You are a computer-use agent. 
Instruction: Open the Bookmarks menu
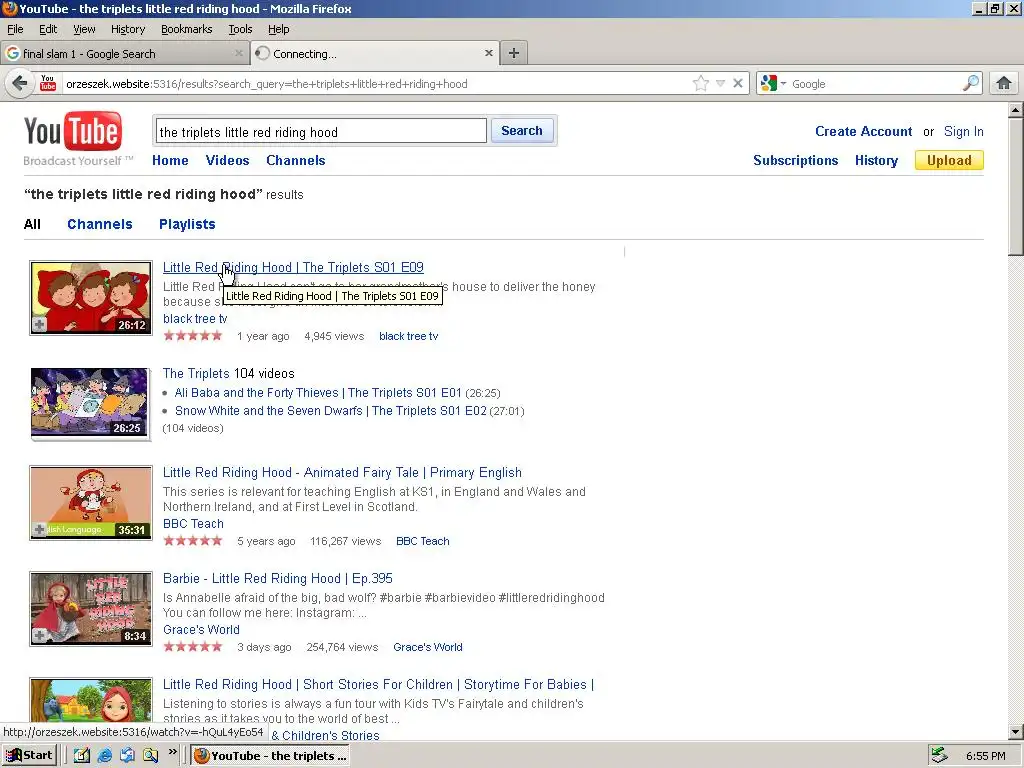[187, 29]
